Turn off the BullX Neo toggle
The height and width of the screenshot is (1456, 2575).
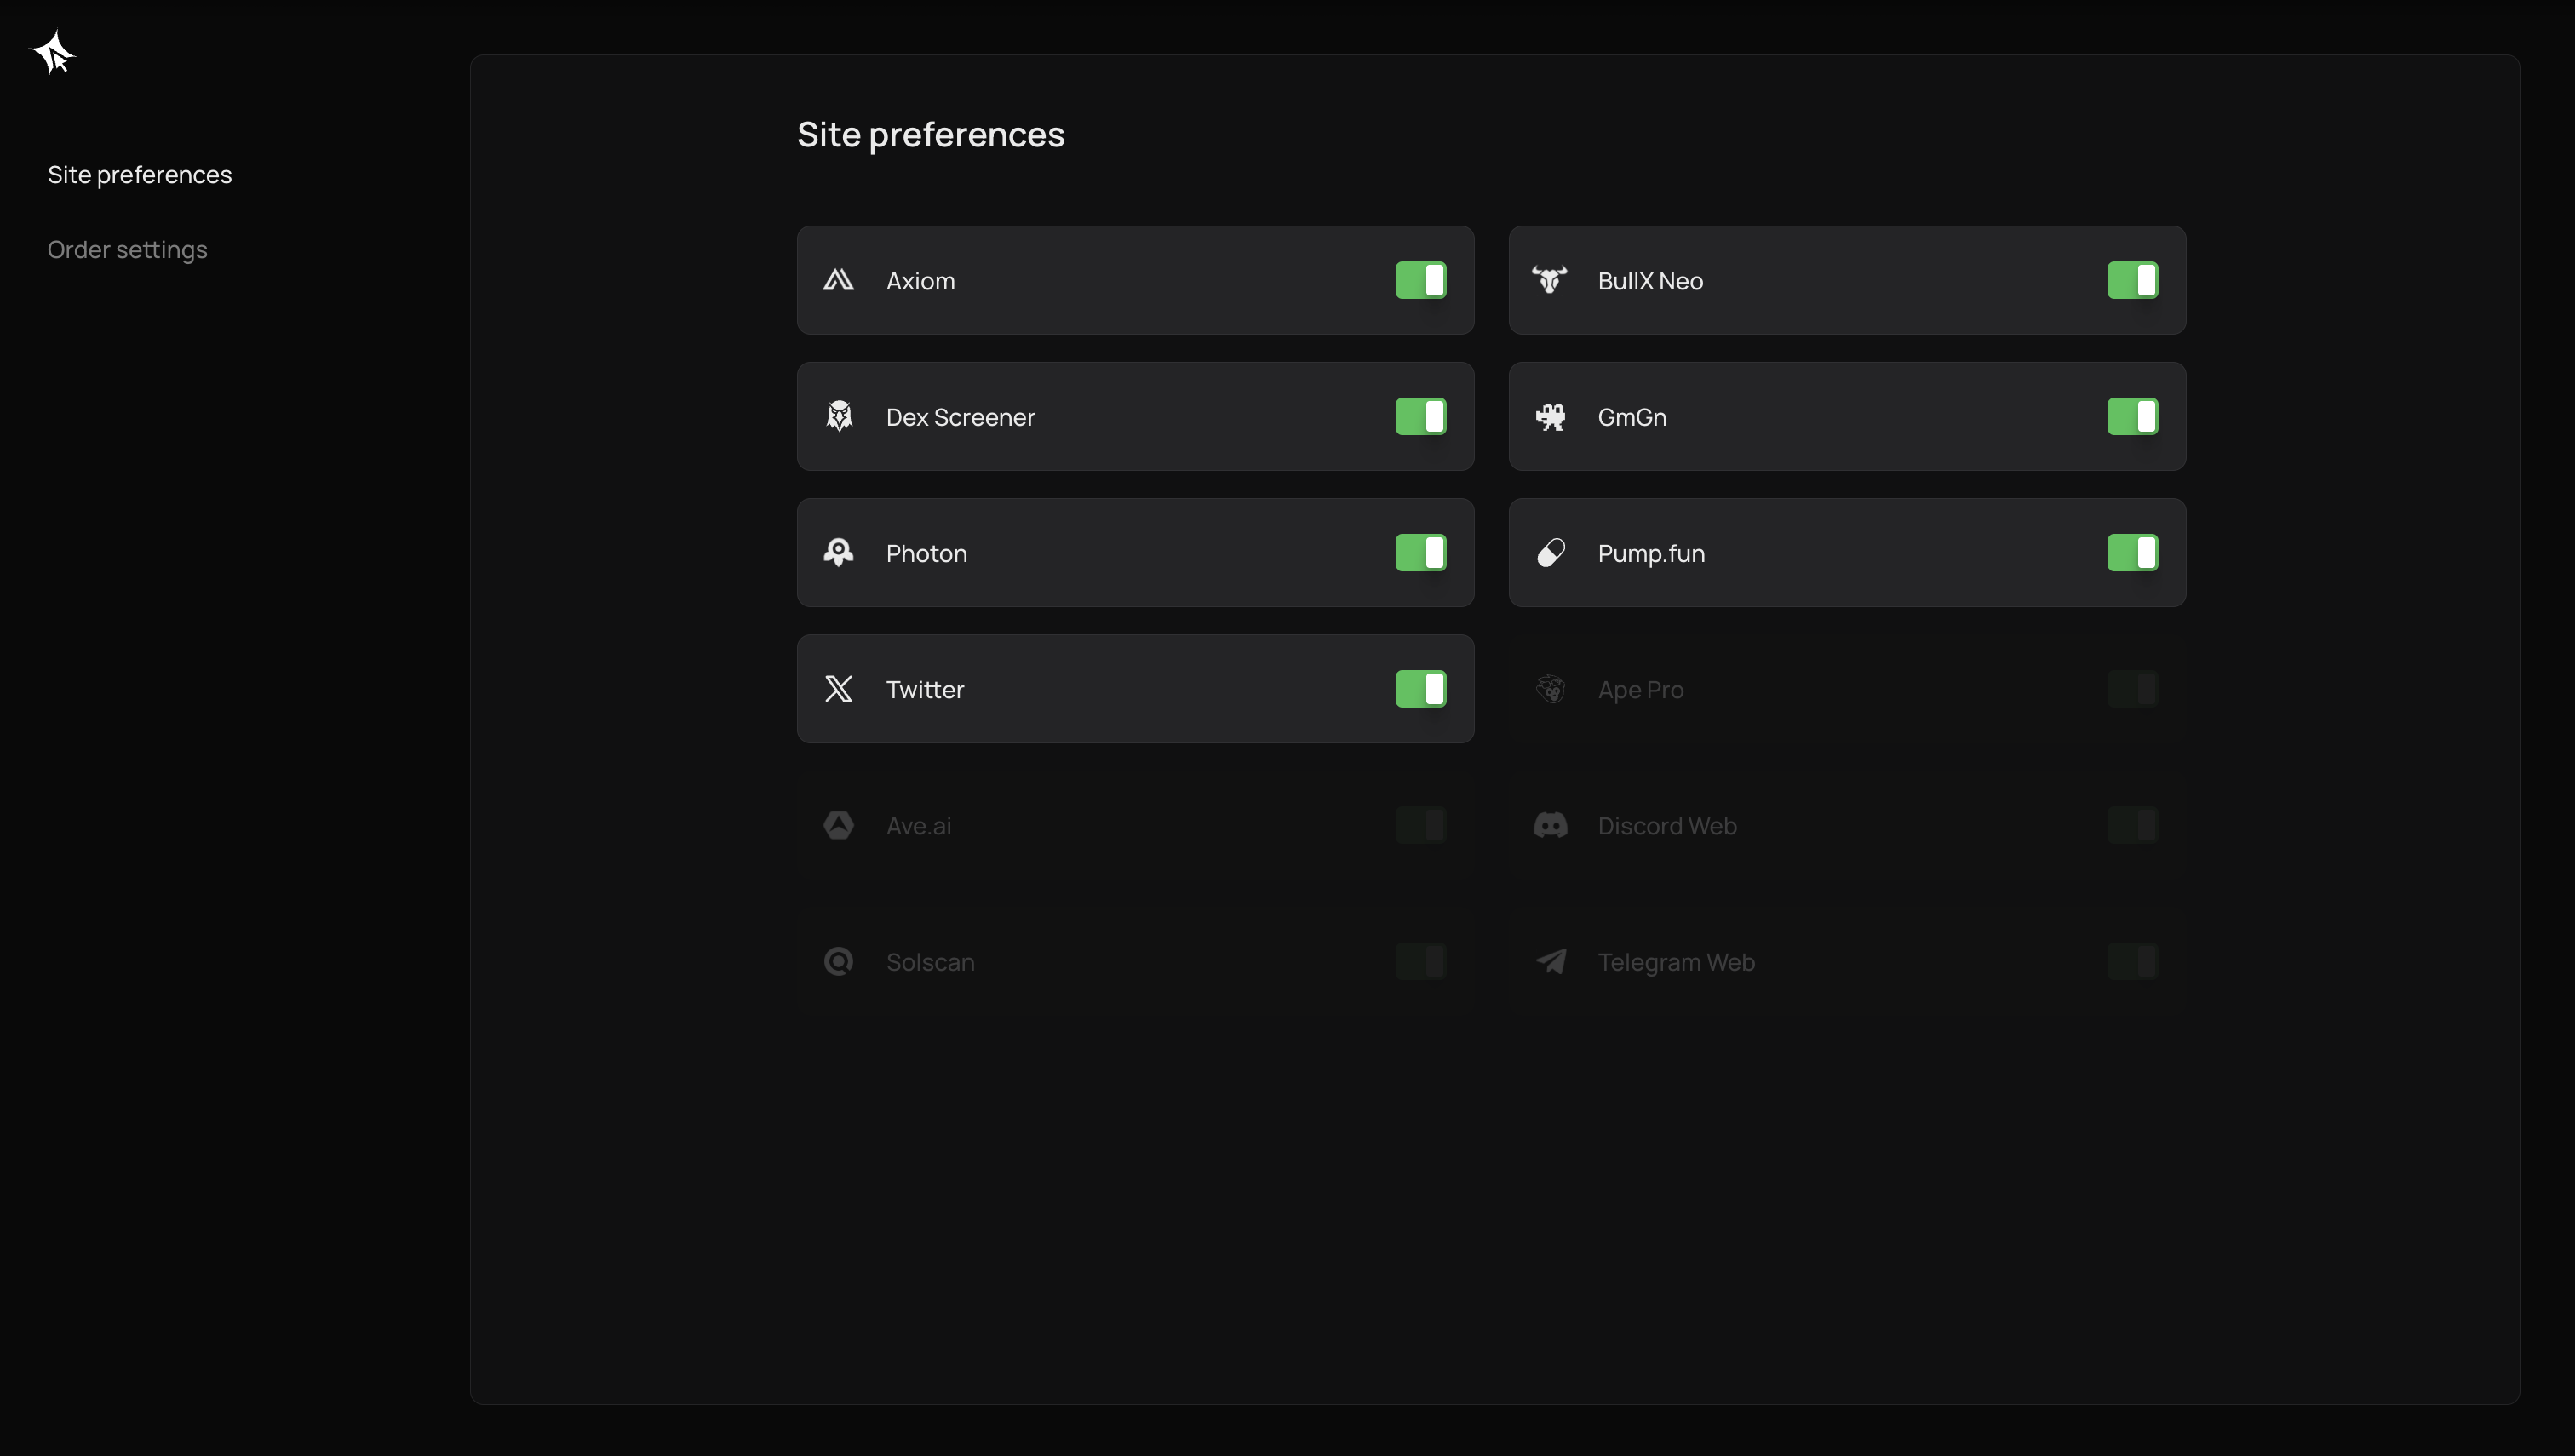point(2131,280)
